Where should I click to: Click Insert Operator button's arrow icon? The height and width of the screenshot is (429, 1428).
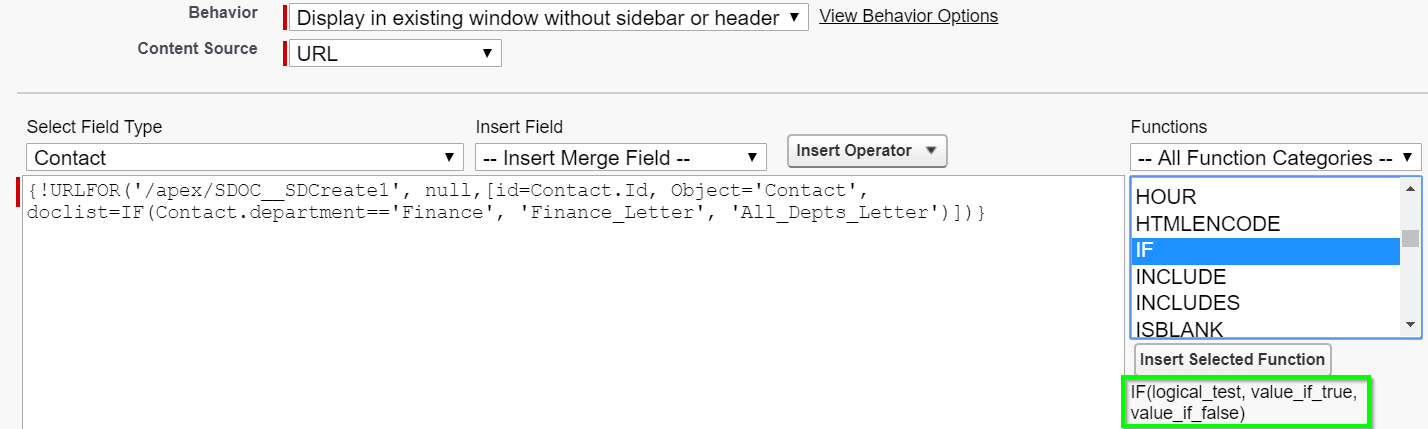(930, 151)
